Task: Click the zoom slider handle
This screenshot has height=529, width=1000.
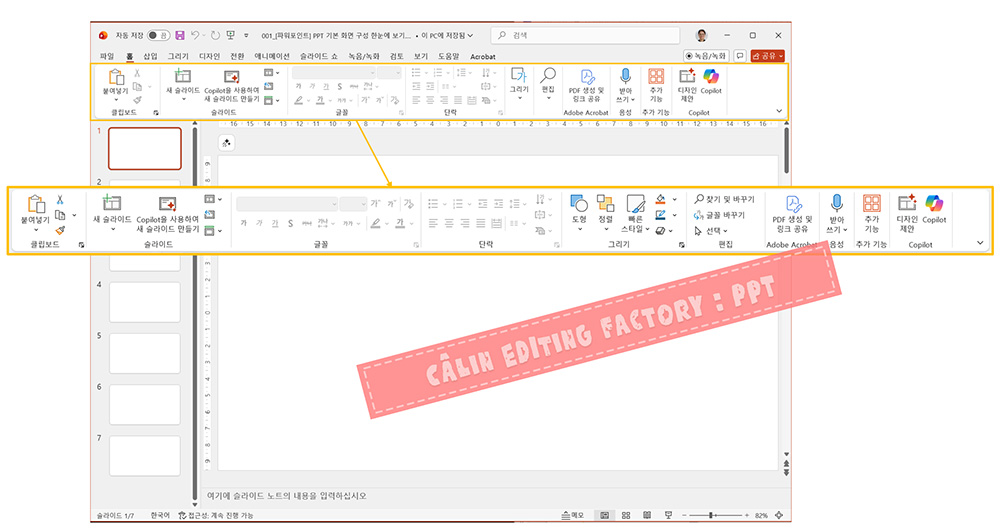Action: [711, 515]
